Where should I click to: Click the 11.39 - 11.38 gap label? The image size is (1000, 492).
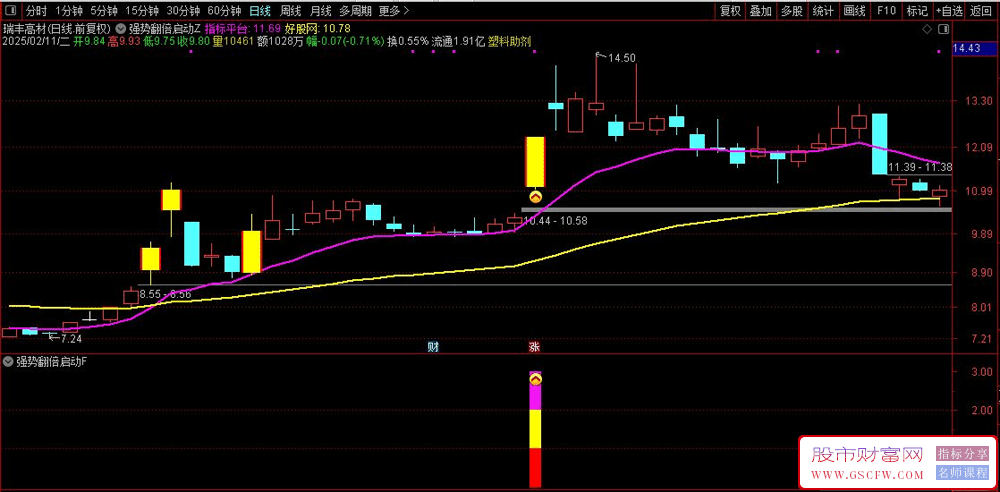pos(918,167)
